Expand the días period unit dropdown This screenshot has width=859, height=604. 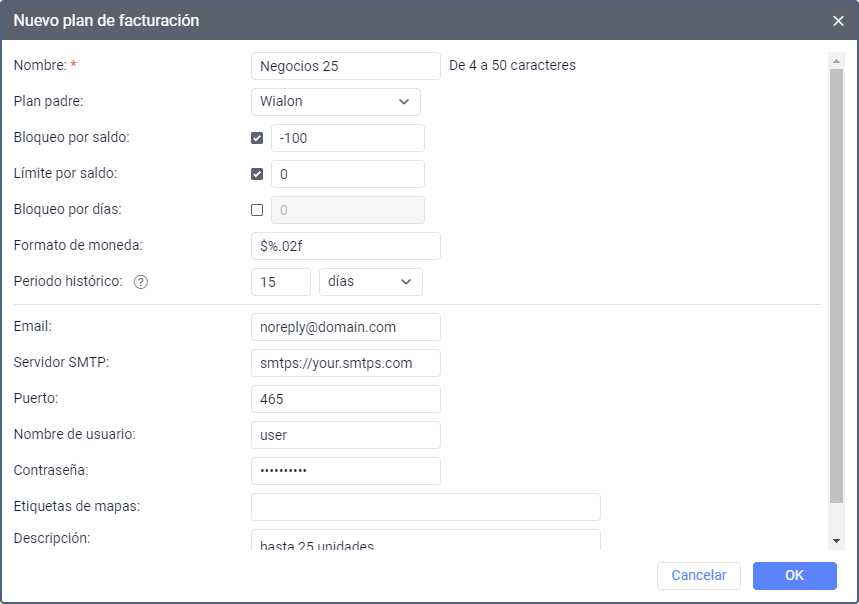coord(371,282)
